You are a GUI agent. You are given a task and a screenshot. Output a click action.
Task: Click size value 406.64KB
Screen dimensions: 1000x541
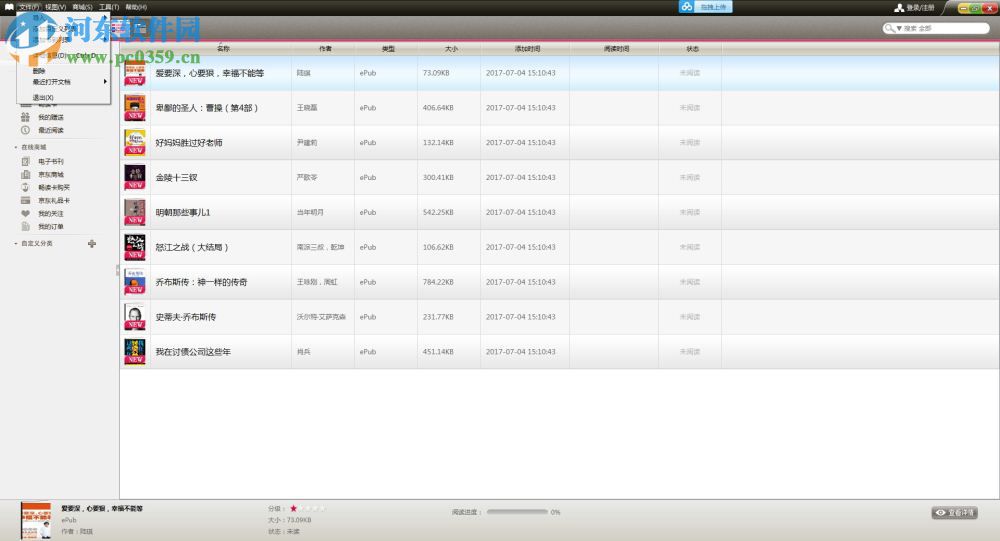[x=438, y=108]
